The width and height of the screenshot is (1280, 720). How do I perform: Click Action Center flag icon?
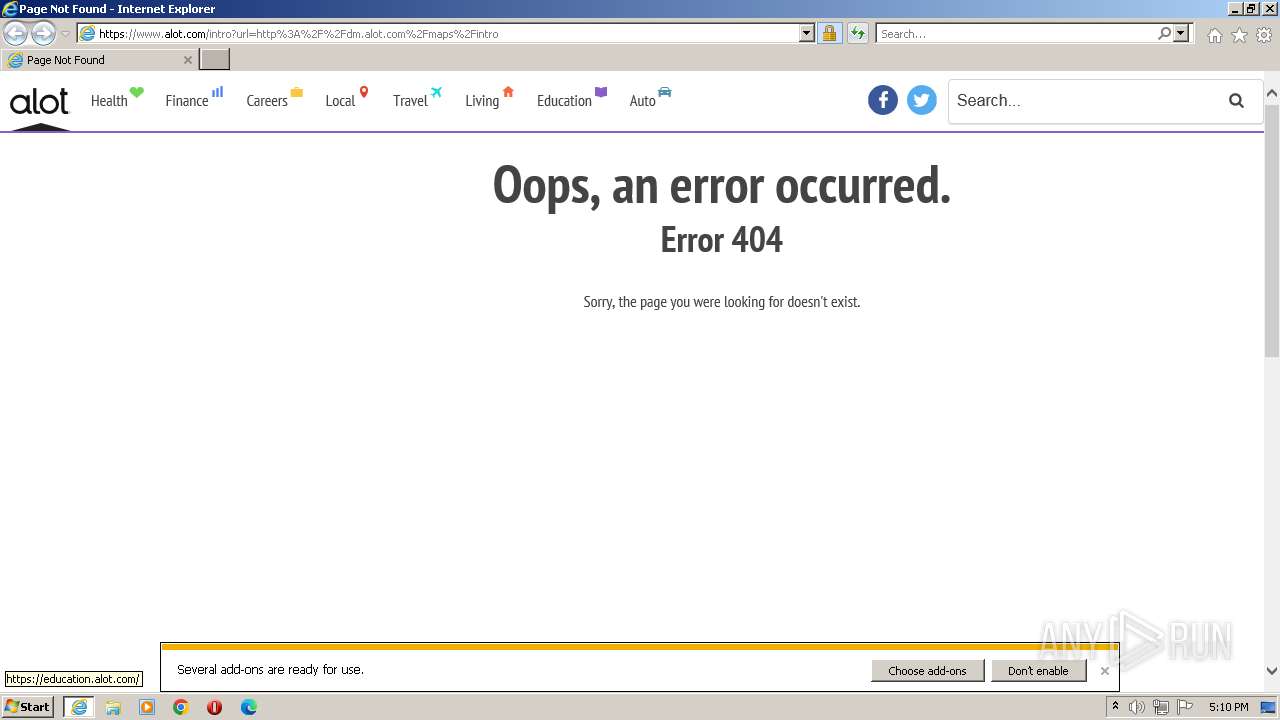tap(1185, 707)
